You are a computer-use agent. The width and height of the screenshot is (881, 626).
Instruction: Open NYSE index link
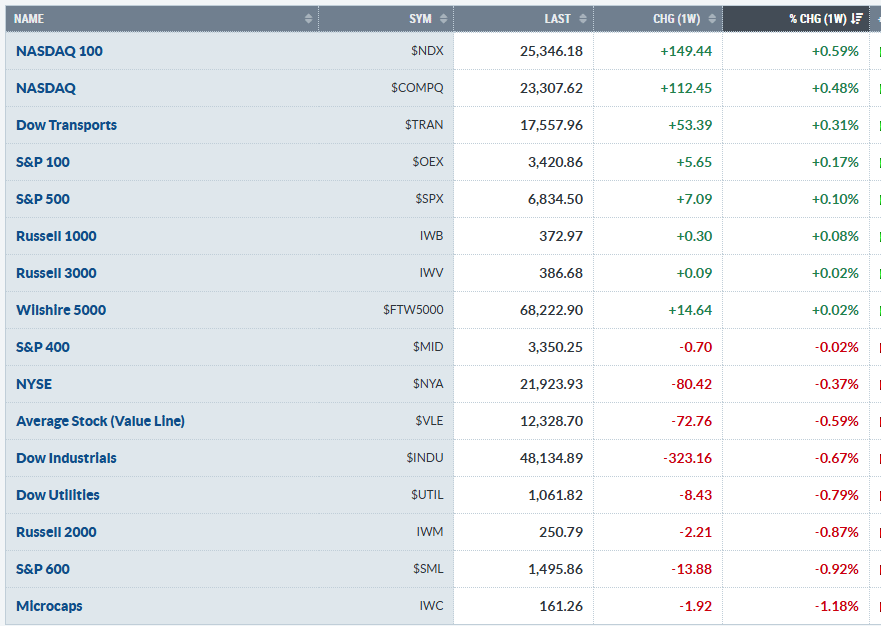click(x=34, y=384)
